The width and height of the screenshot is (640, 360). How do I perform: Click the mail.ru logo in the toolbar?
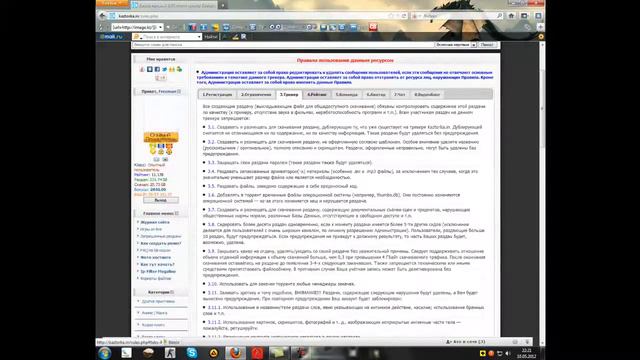(111, 36)
